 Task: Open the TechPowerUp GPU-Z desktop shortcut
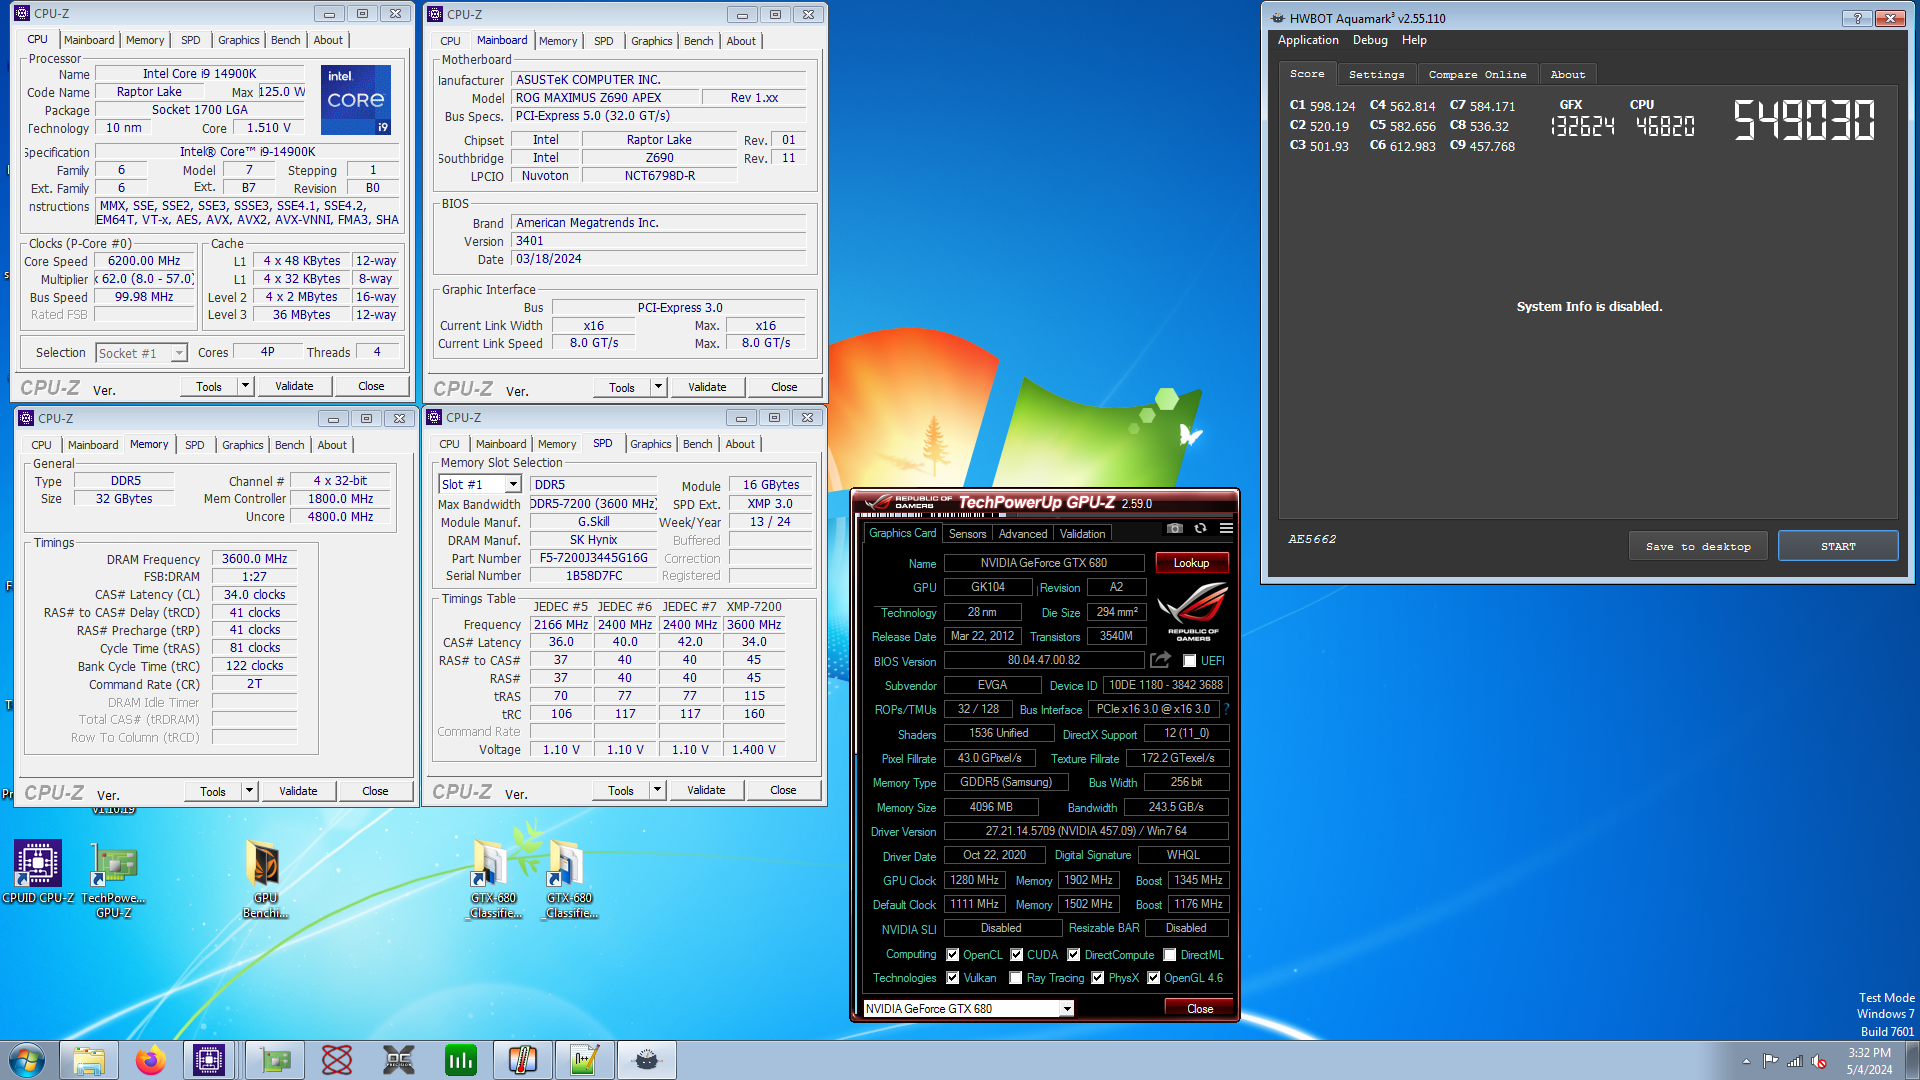pos(113,880)
